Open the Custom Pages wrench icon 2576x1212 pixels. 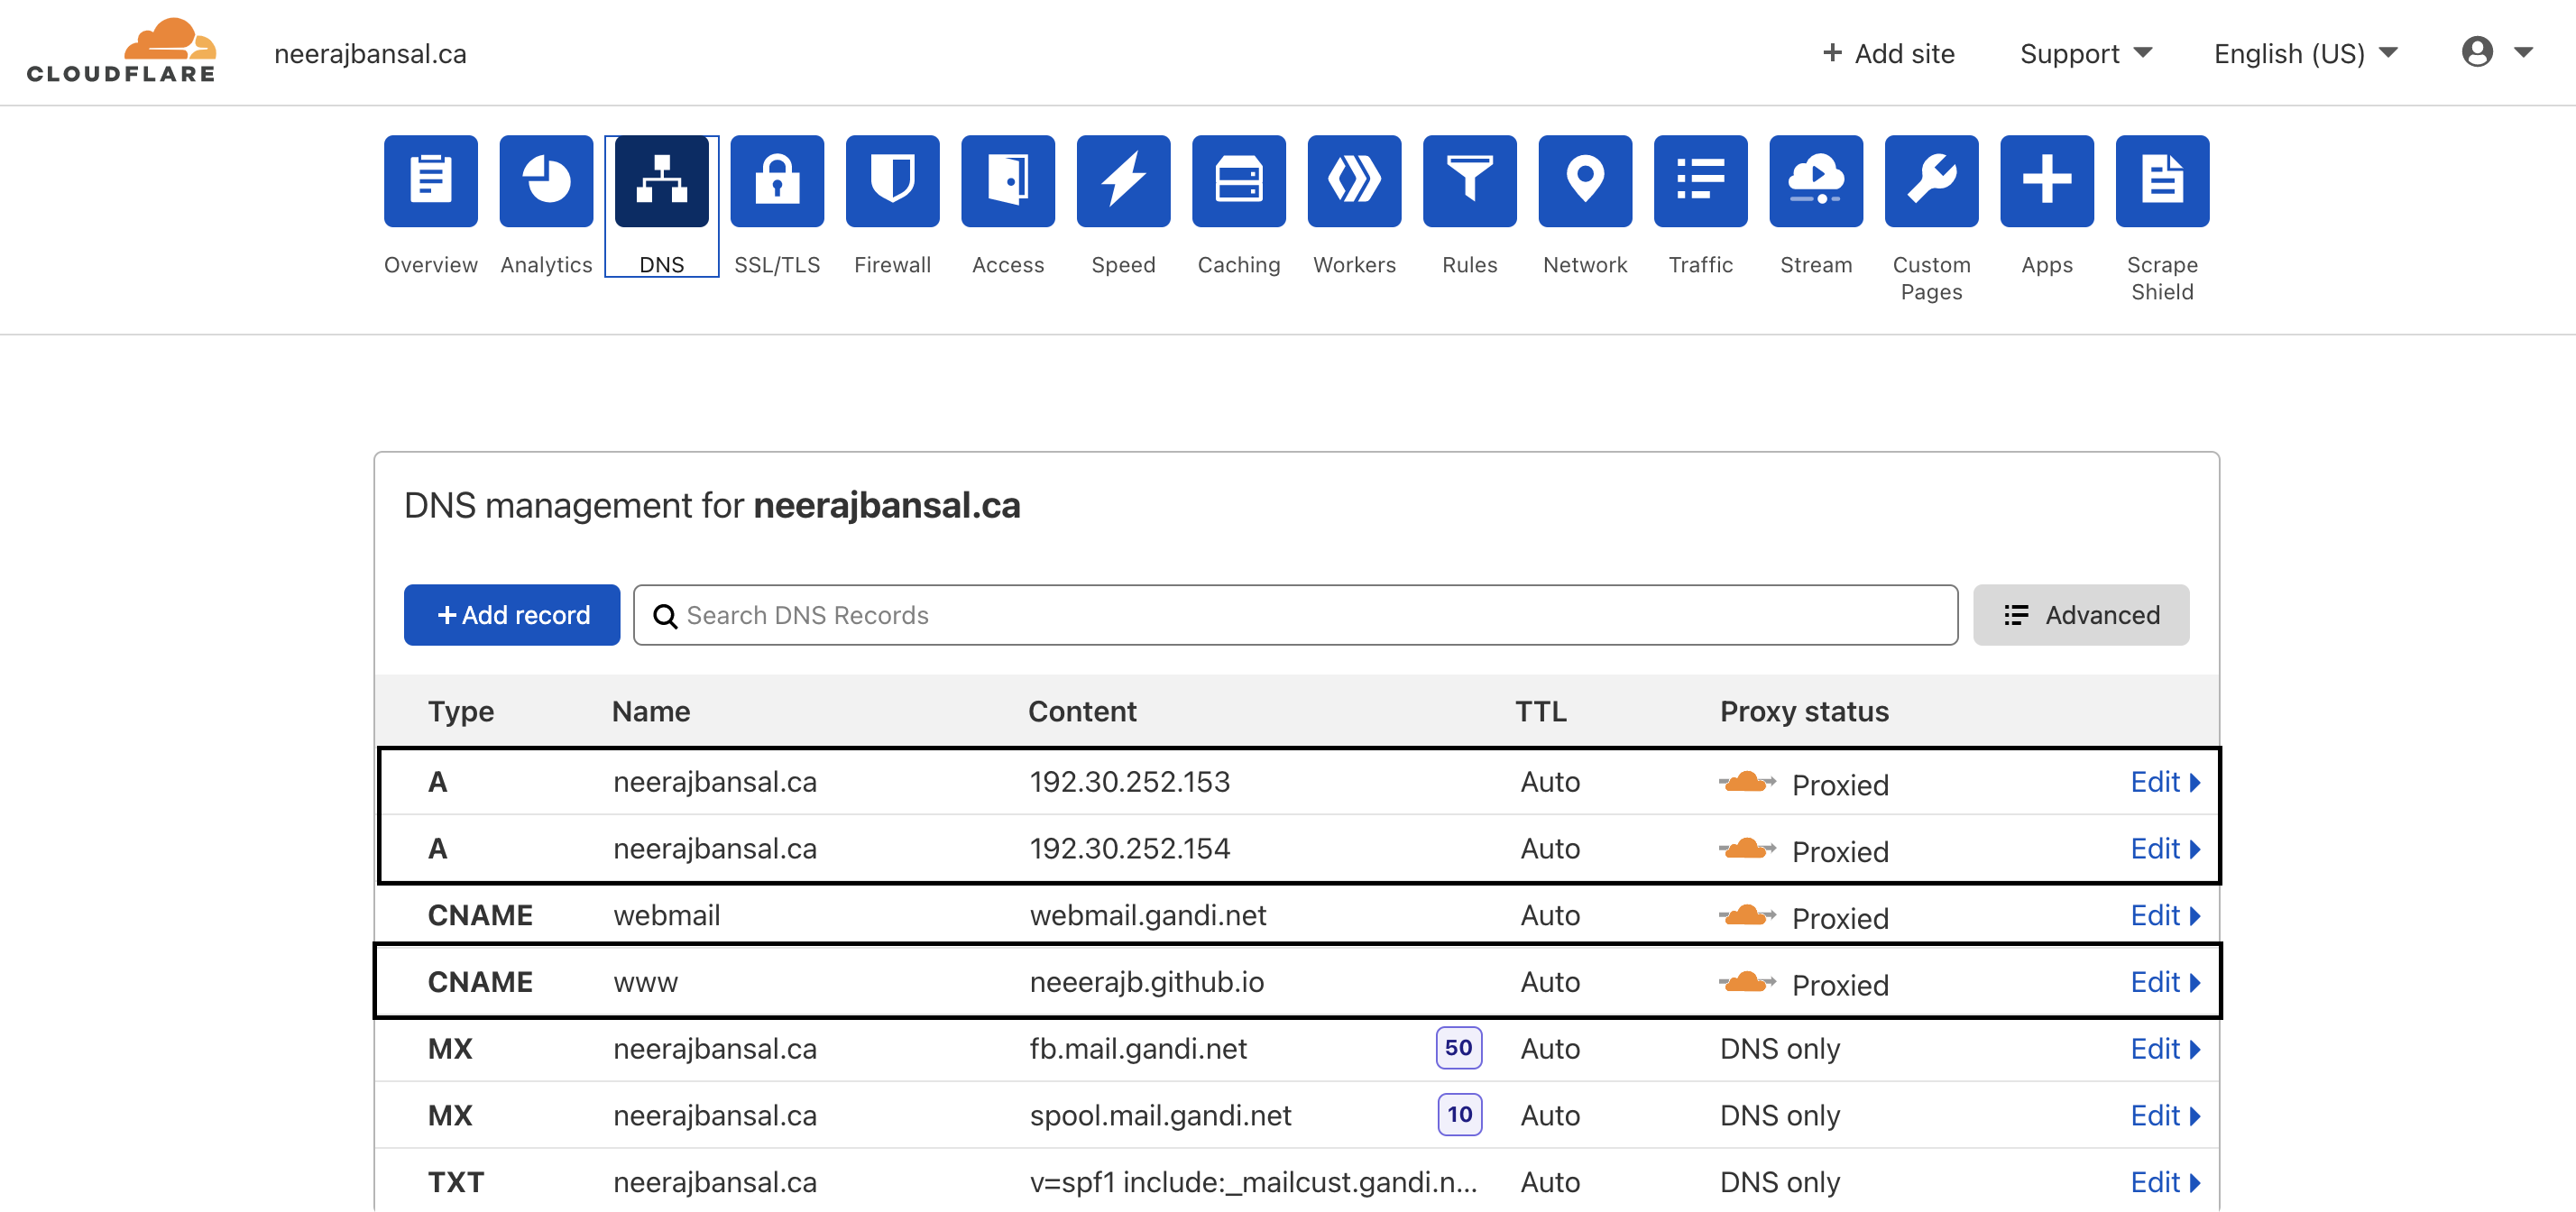1932,181
